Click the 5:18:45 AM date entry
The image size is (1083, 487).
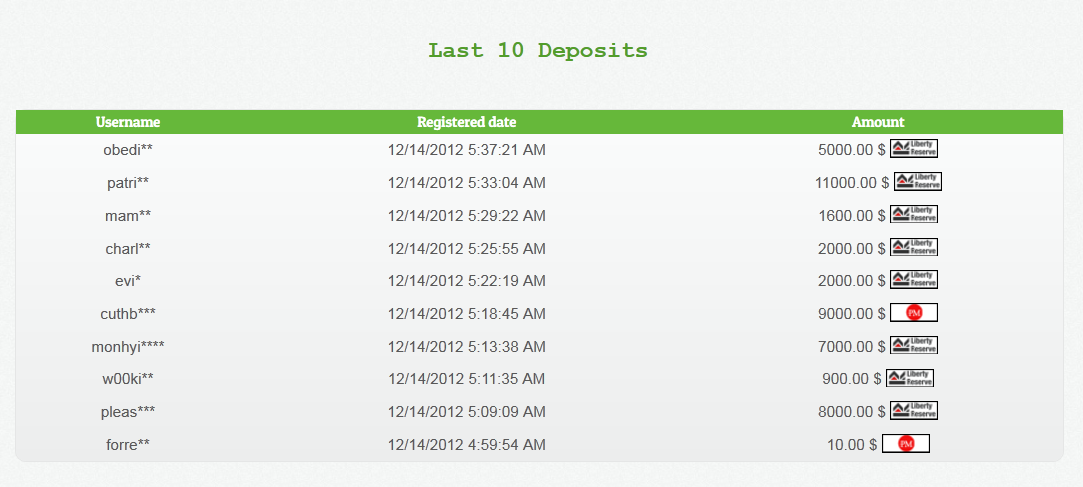point(467,314)
